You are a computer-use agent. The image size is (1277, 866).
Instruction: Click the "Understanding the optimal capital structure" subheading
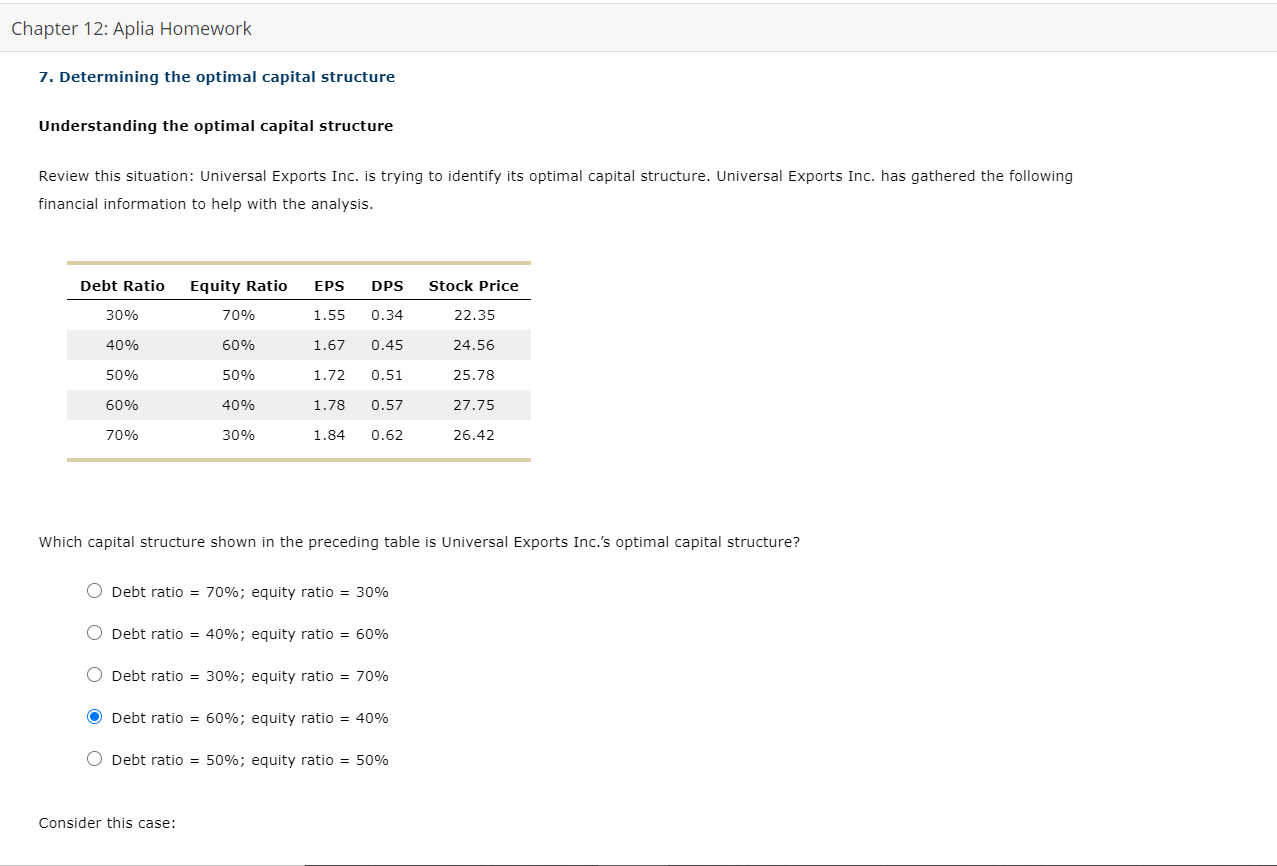pyautogui.click(x=215, y=125)
